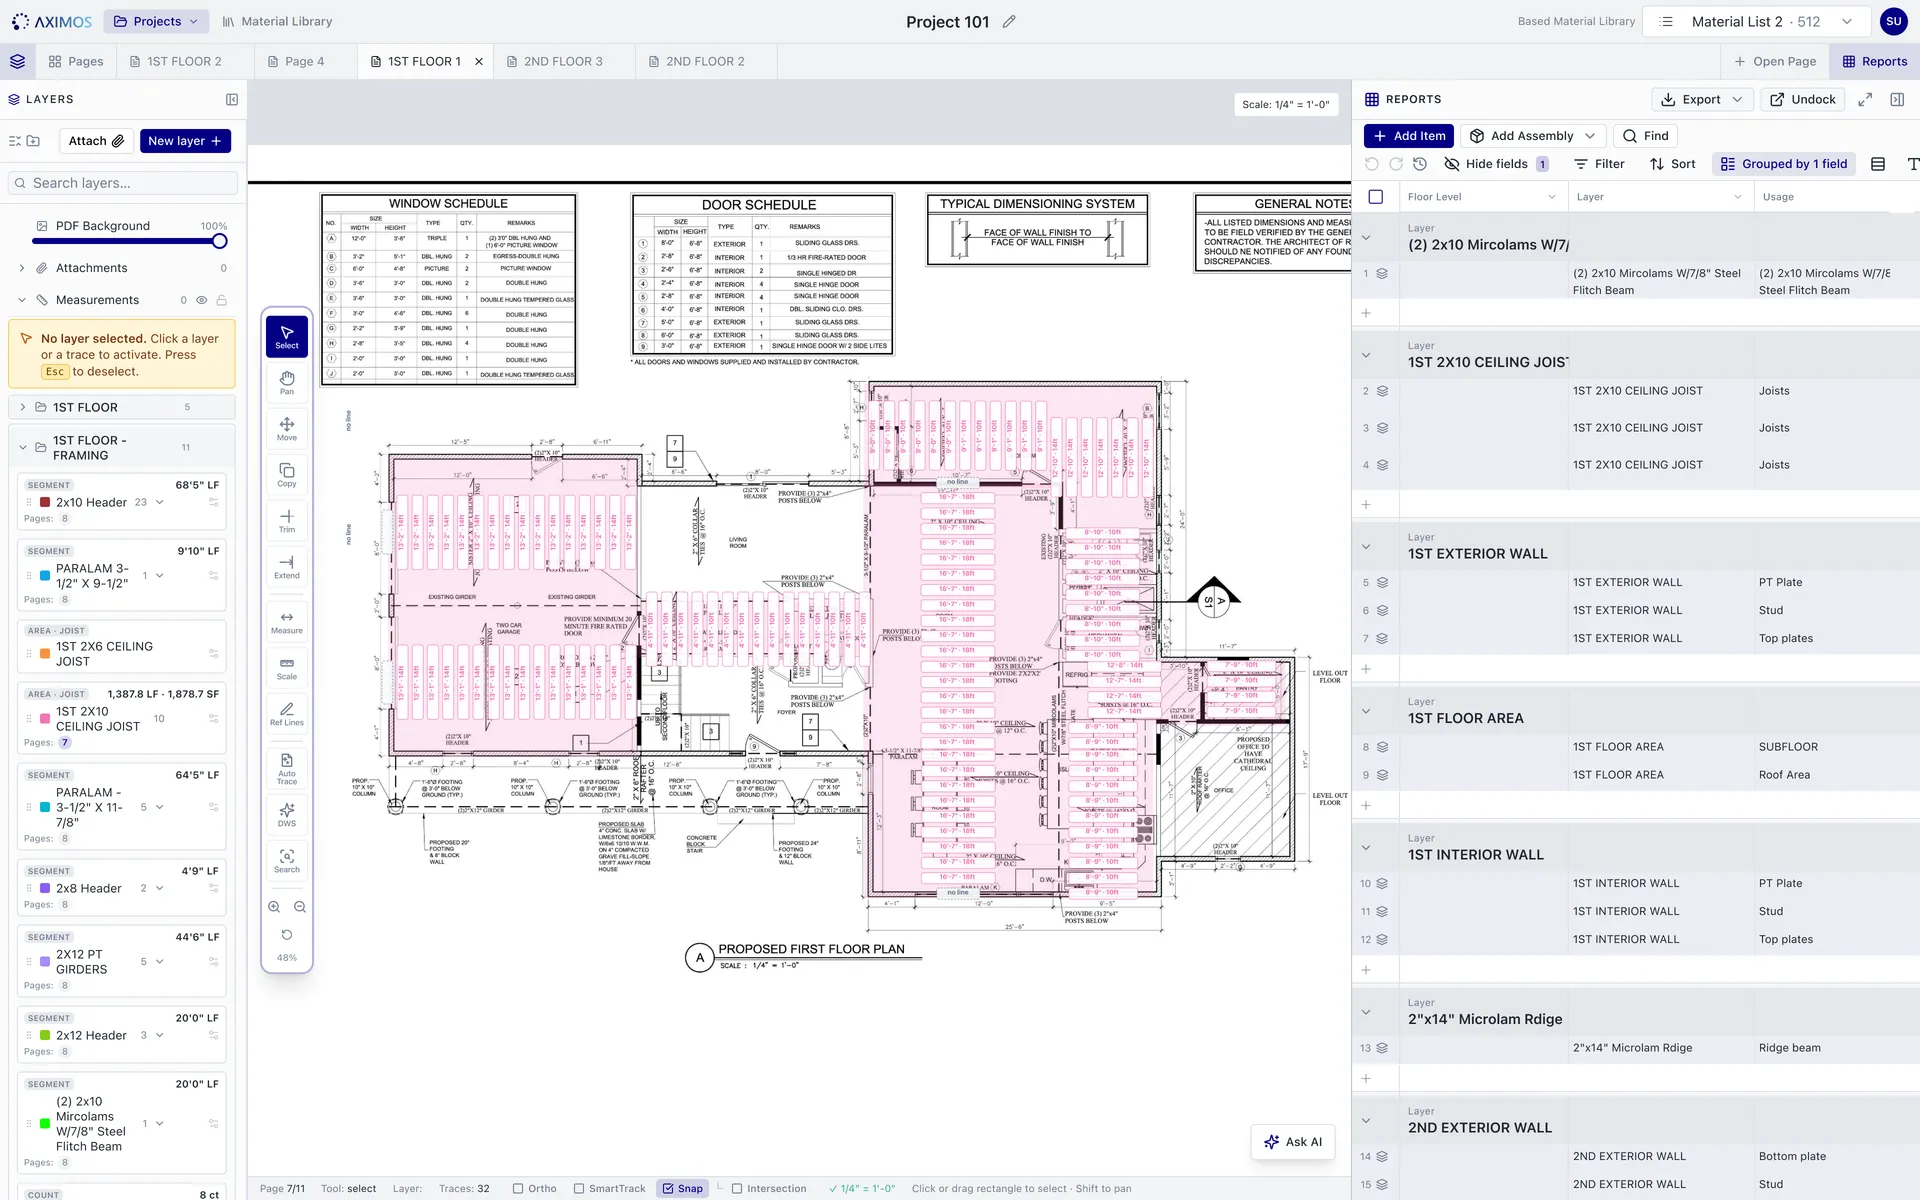Open the Material Library
The image size is (1920, 1200).
[x=277, y=21]
